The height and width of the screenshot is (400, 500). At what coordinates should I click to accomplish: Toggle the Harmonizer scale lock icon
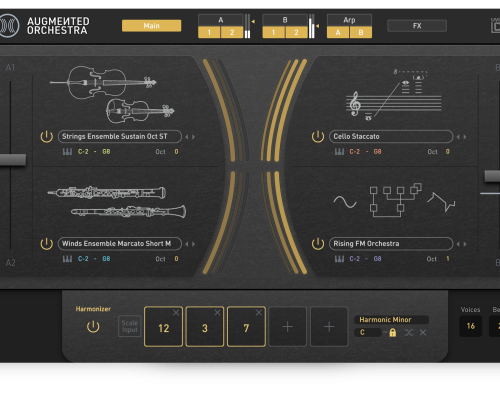click(x=393, y=332)
